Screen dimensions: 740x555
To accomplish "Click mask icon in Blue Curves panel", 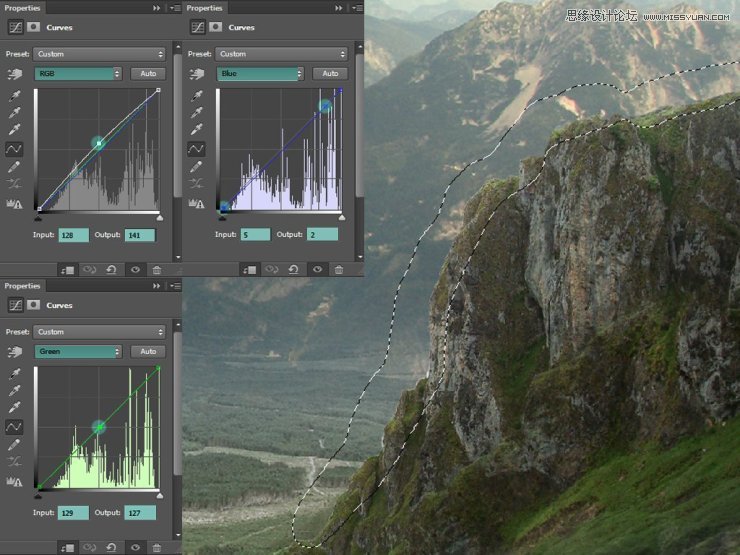I will (216, 27).
